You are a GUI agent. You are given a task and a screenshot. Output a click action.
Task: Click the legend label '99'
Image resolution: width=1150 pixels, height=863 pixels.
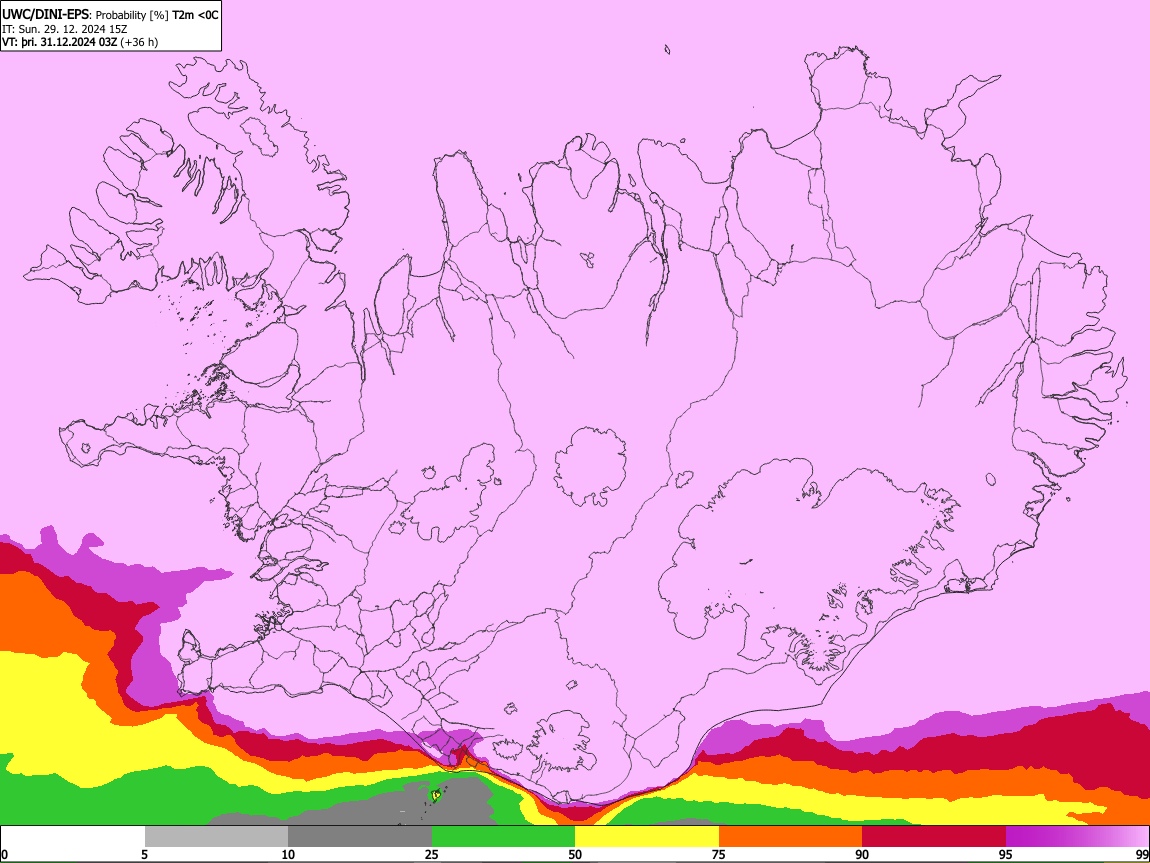[x=1141, y=855]
